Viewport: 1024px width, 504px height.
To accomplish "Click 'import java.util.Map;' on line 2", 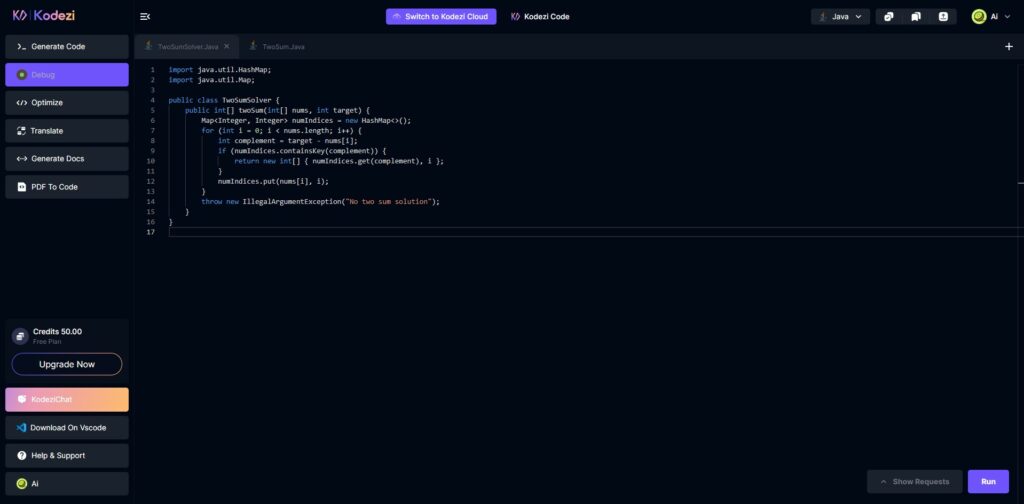I will click(212, 80).
